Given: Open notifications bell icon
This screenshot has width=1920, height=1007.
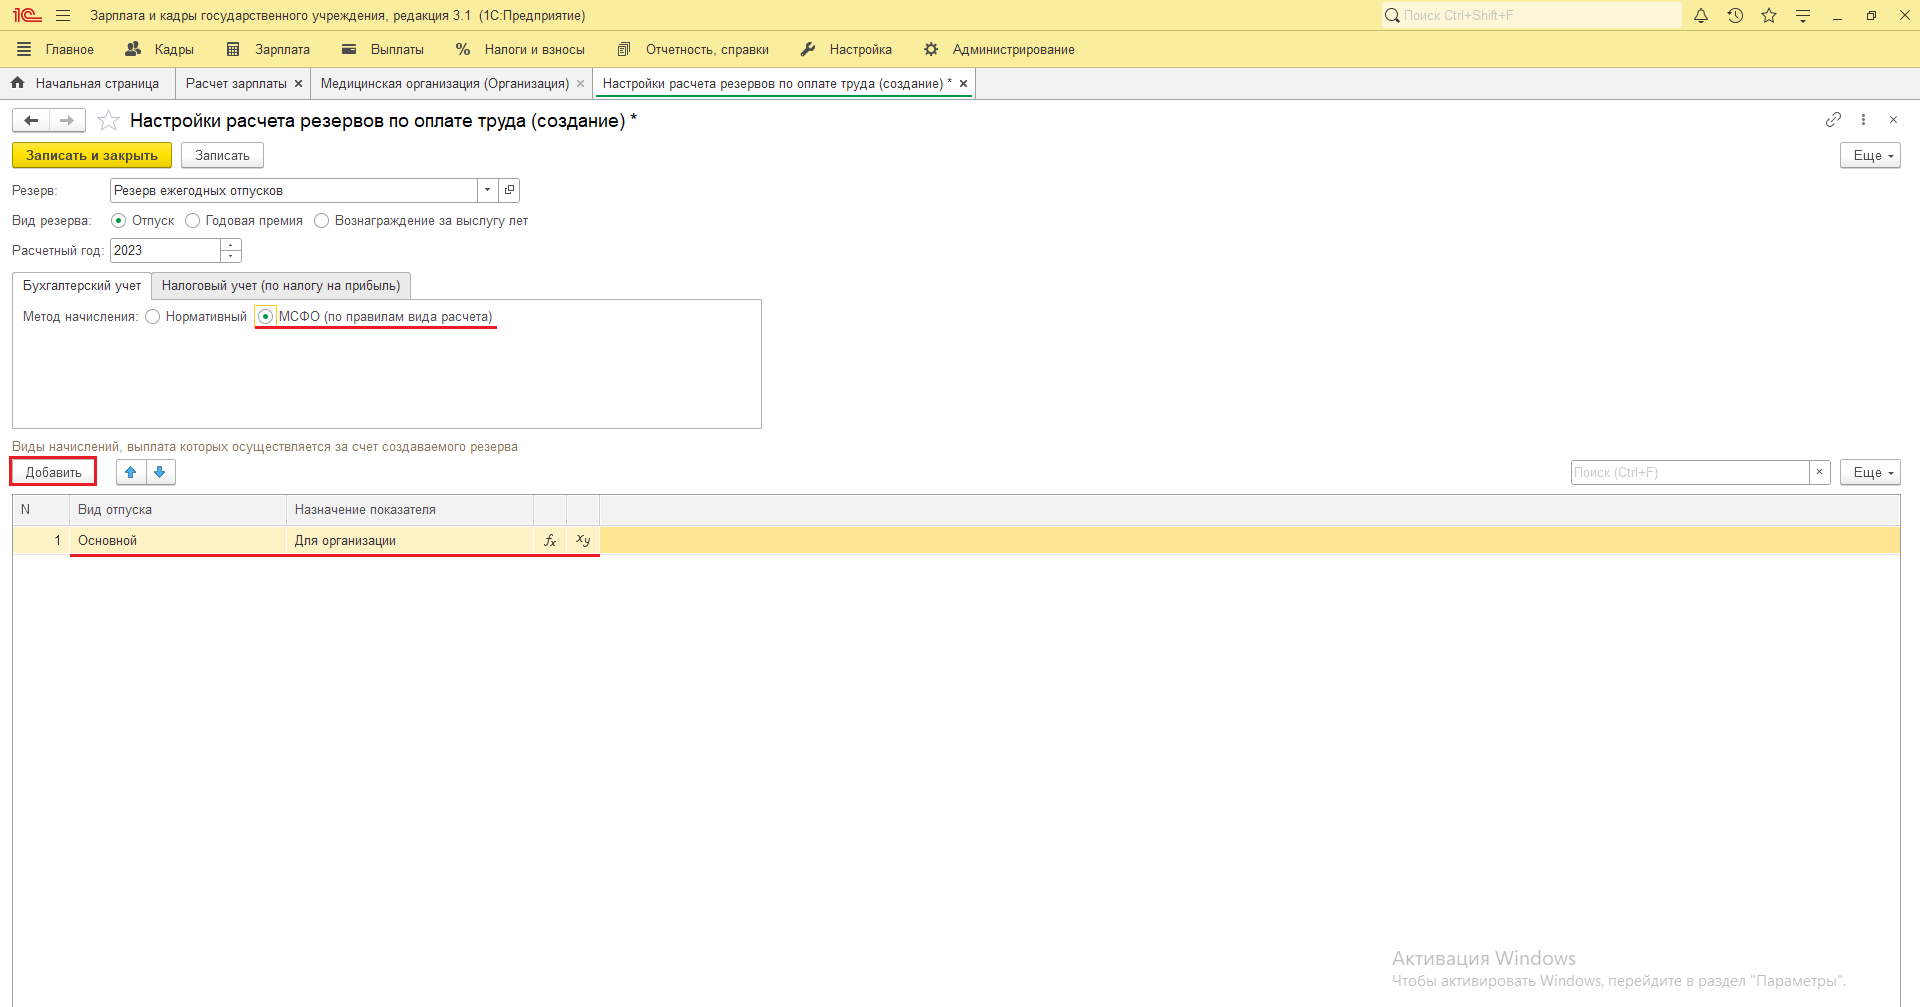Looking at the screenshot, I should tap(1701, 15).
